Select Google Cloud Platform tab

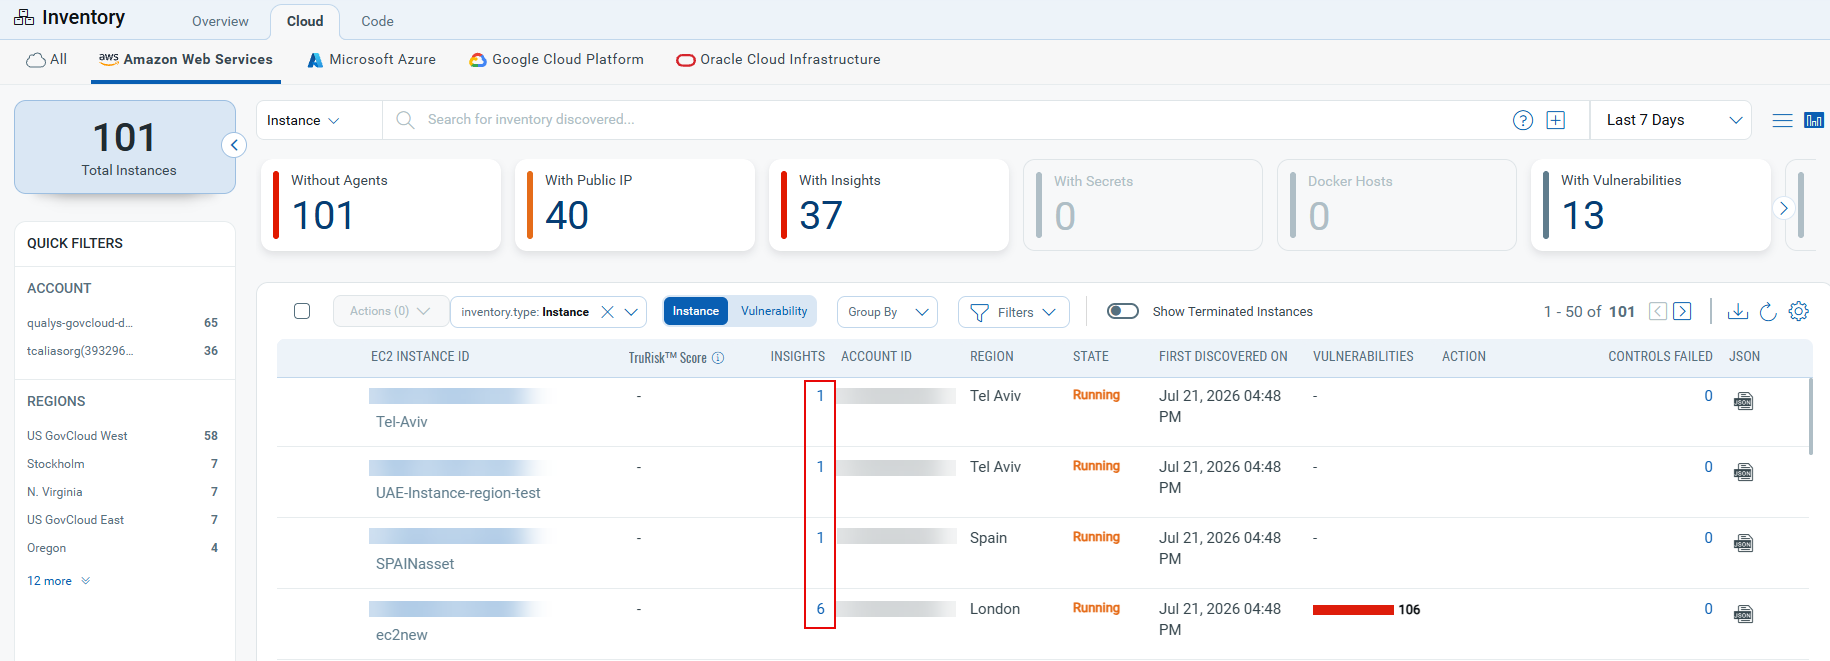[557, 60]
